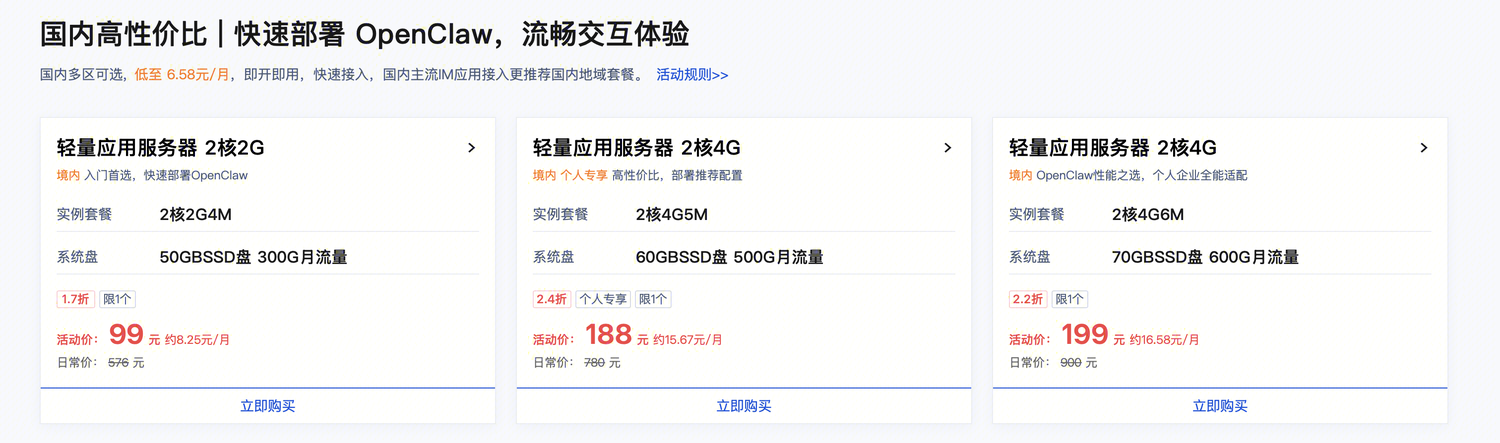
Task: Click 立即购买 under the 99元 plan
Action: point(267,406)
